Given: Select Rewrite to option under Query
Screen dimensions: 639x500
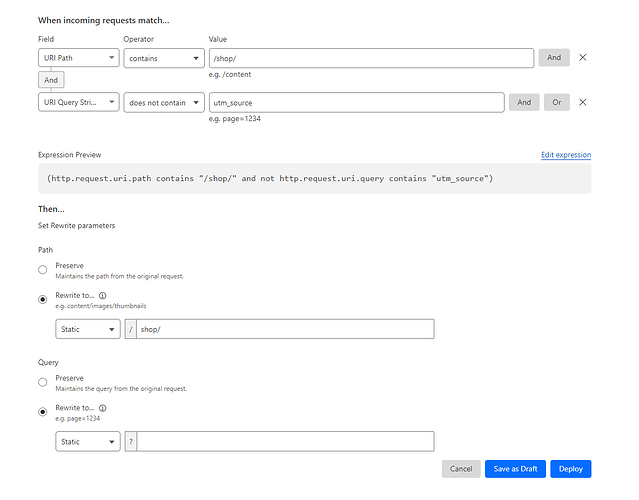Looking at the screenshot, I should click(42, 409).
